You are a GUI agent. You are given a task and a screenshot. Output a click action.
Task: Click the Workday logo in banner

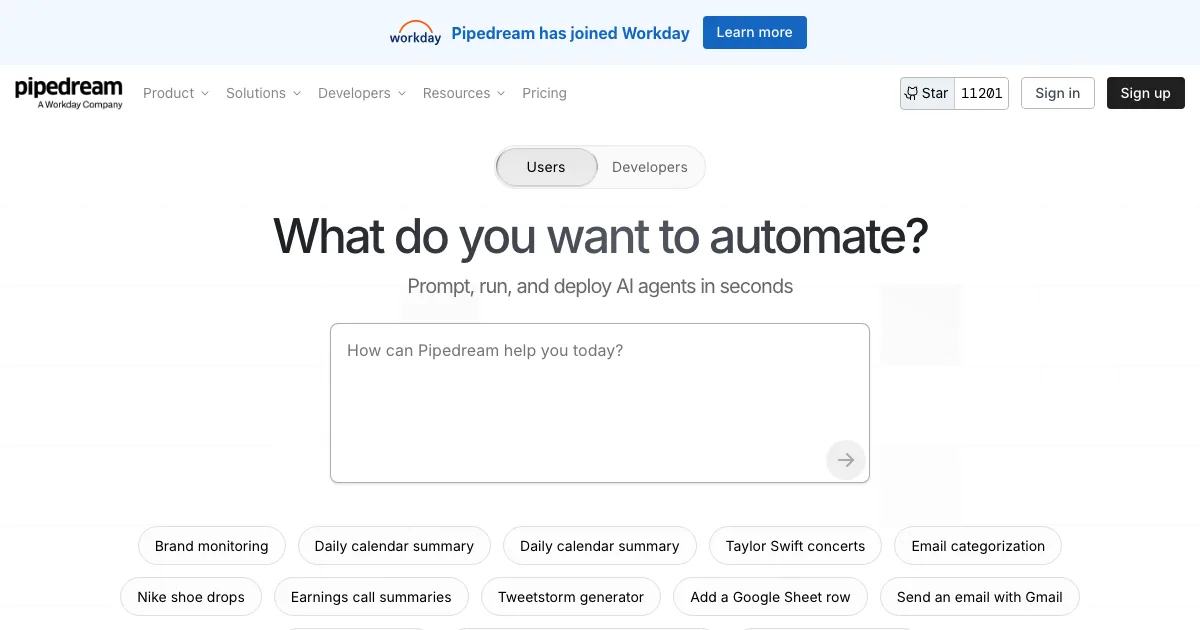[415, 33]
